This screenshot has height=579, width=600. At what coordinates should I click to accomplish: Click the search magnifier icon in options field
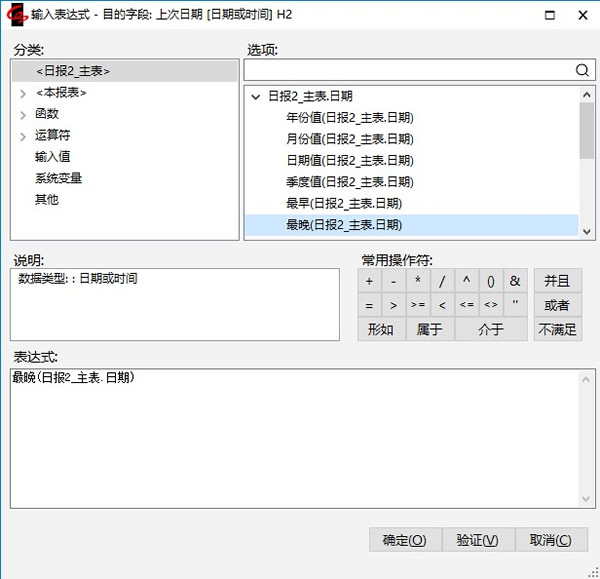coord(582,70)
